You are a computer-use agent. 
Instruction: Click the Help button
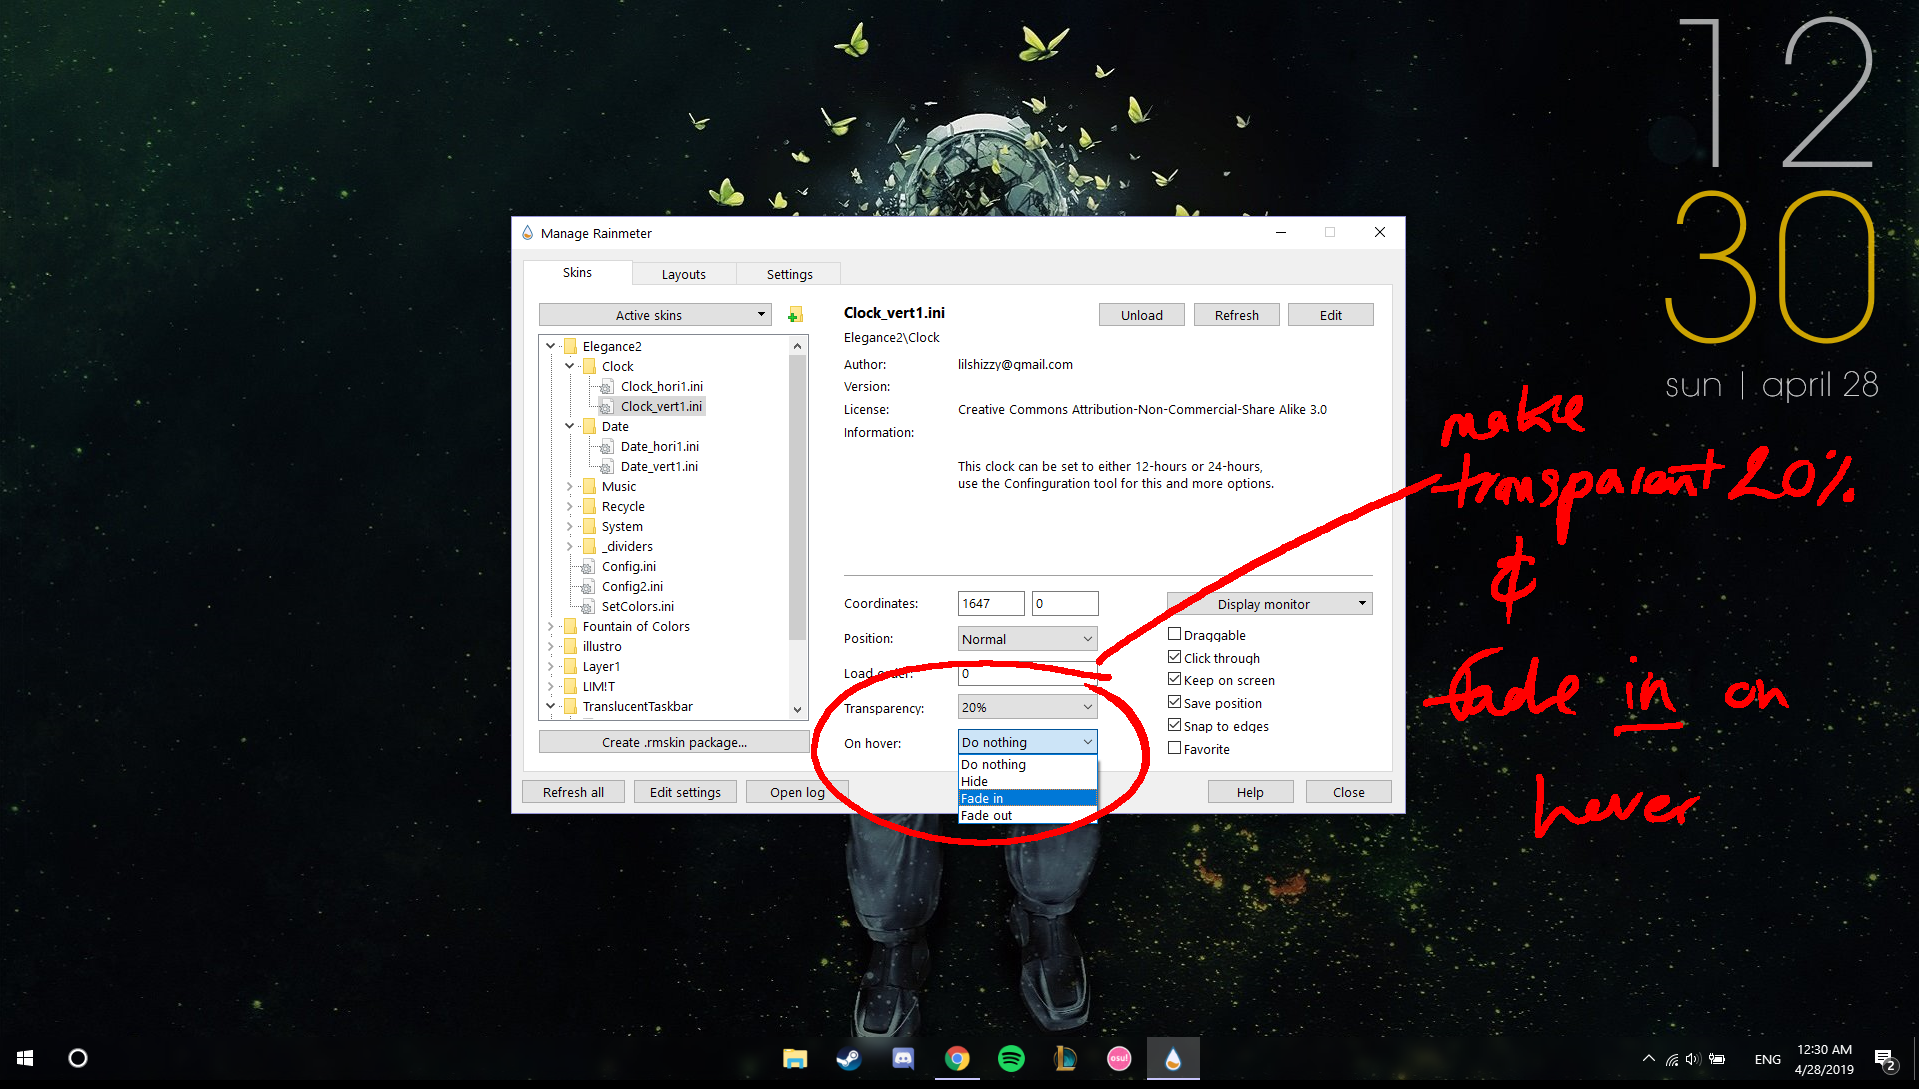1250,792
